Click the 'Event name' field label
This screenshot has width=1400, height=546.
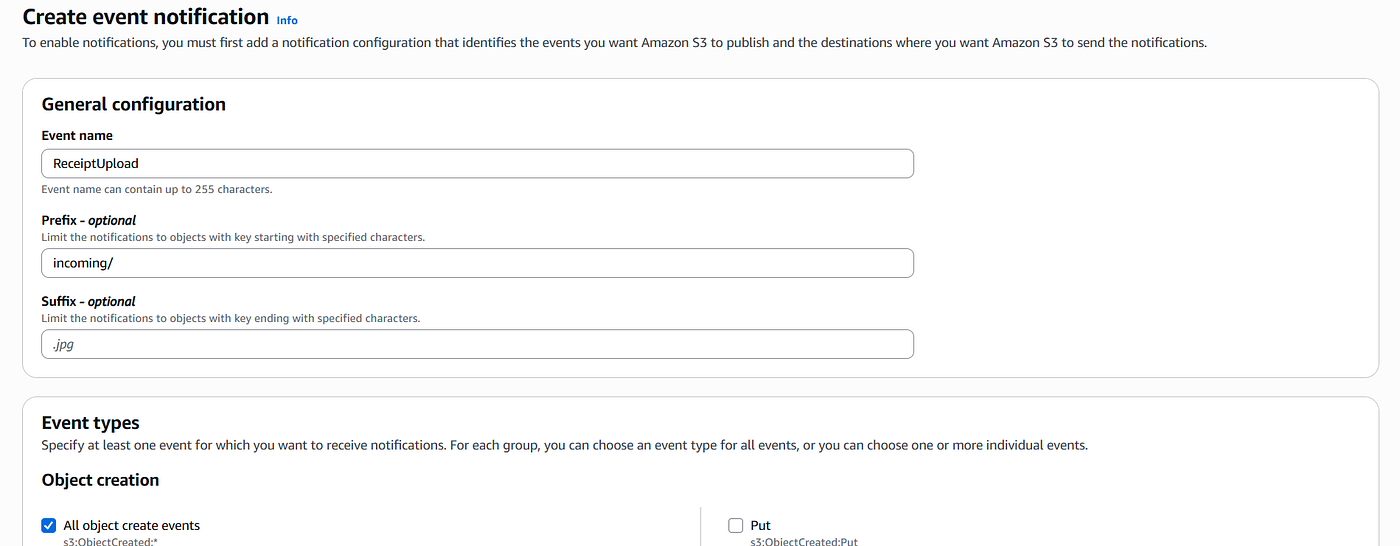tap(77, 135)
